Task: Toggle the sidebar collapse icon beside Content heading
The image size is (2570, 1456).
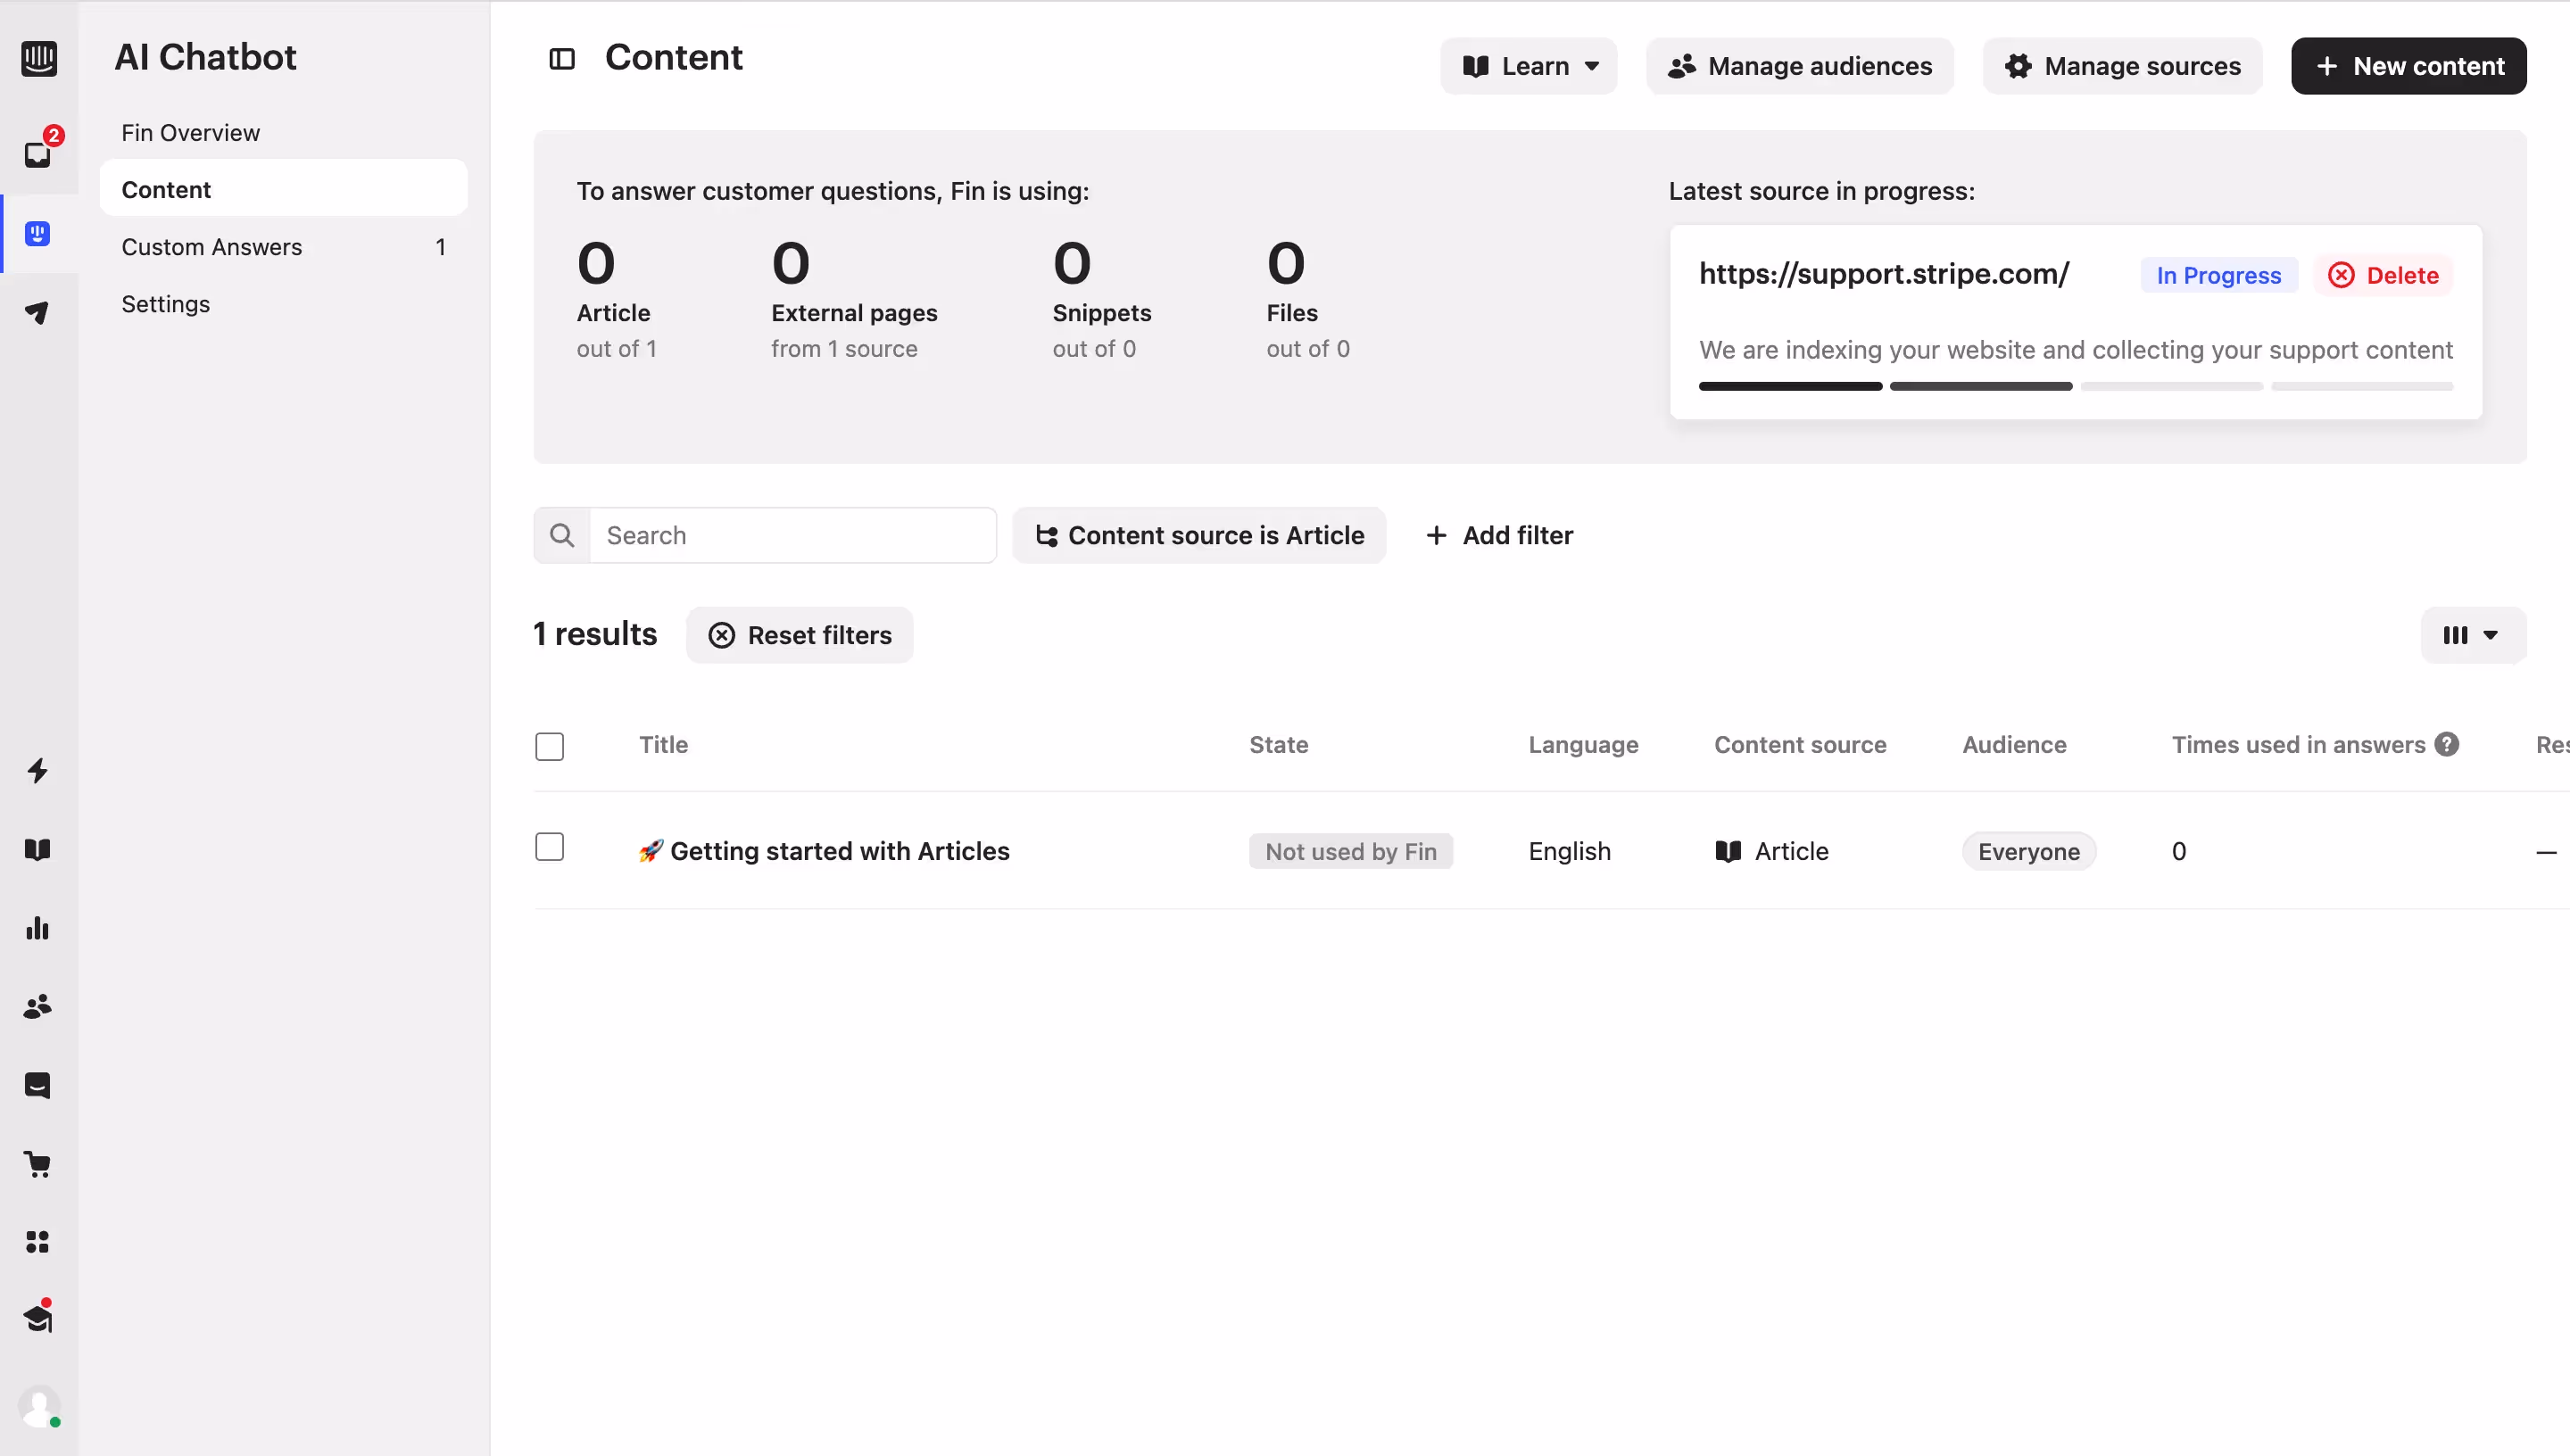Action: [561, 59]
